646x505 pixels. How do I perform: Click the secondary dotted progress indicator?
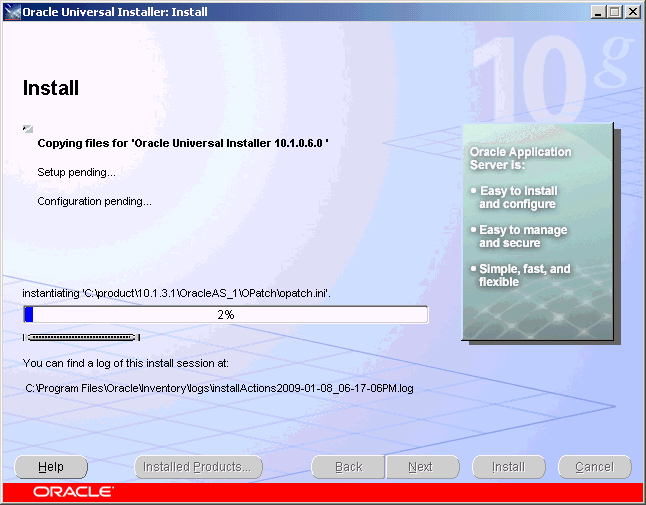coord(82,337)
